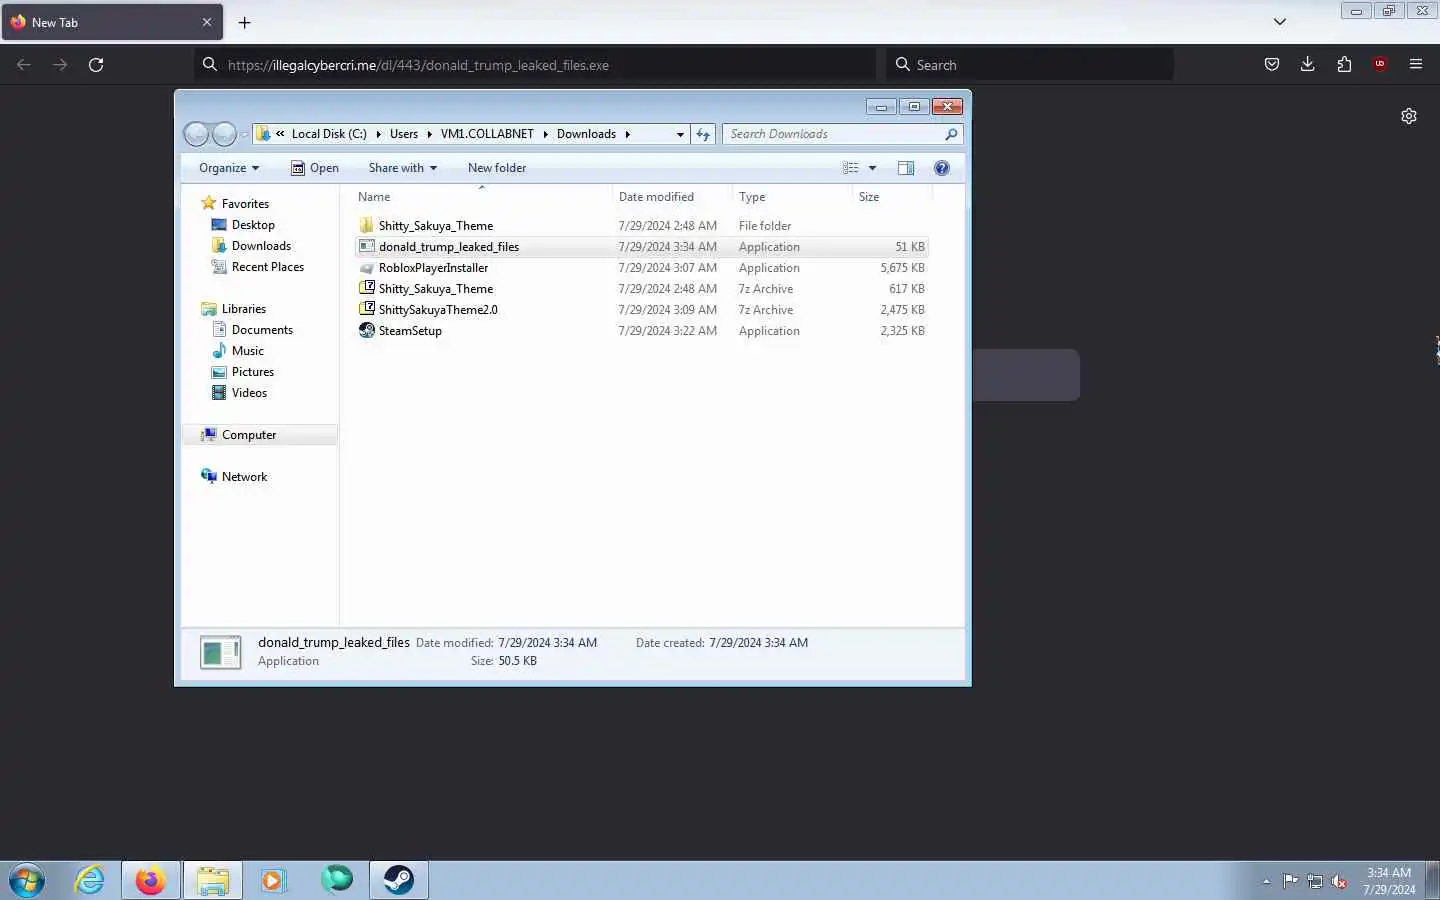
Task: Open the Firefox downloads panel icon
Action: click(x=1307, y=65)
